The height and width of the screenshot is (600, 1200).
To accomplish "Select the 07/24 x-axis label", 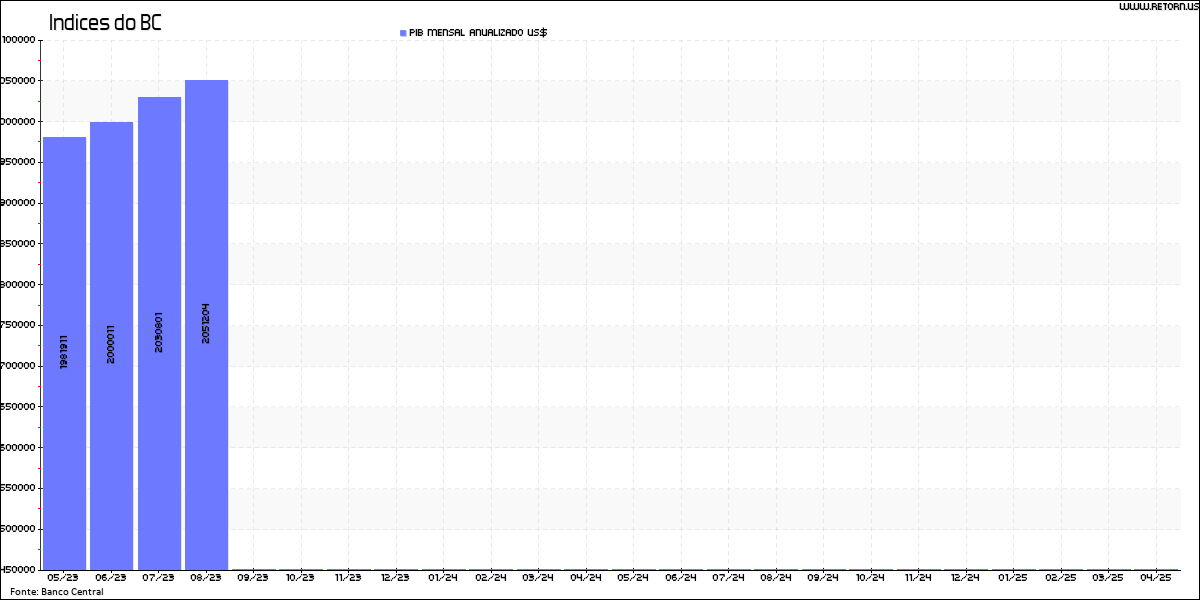I will tap(728, 577).
